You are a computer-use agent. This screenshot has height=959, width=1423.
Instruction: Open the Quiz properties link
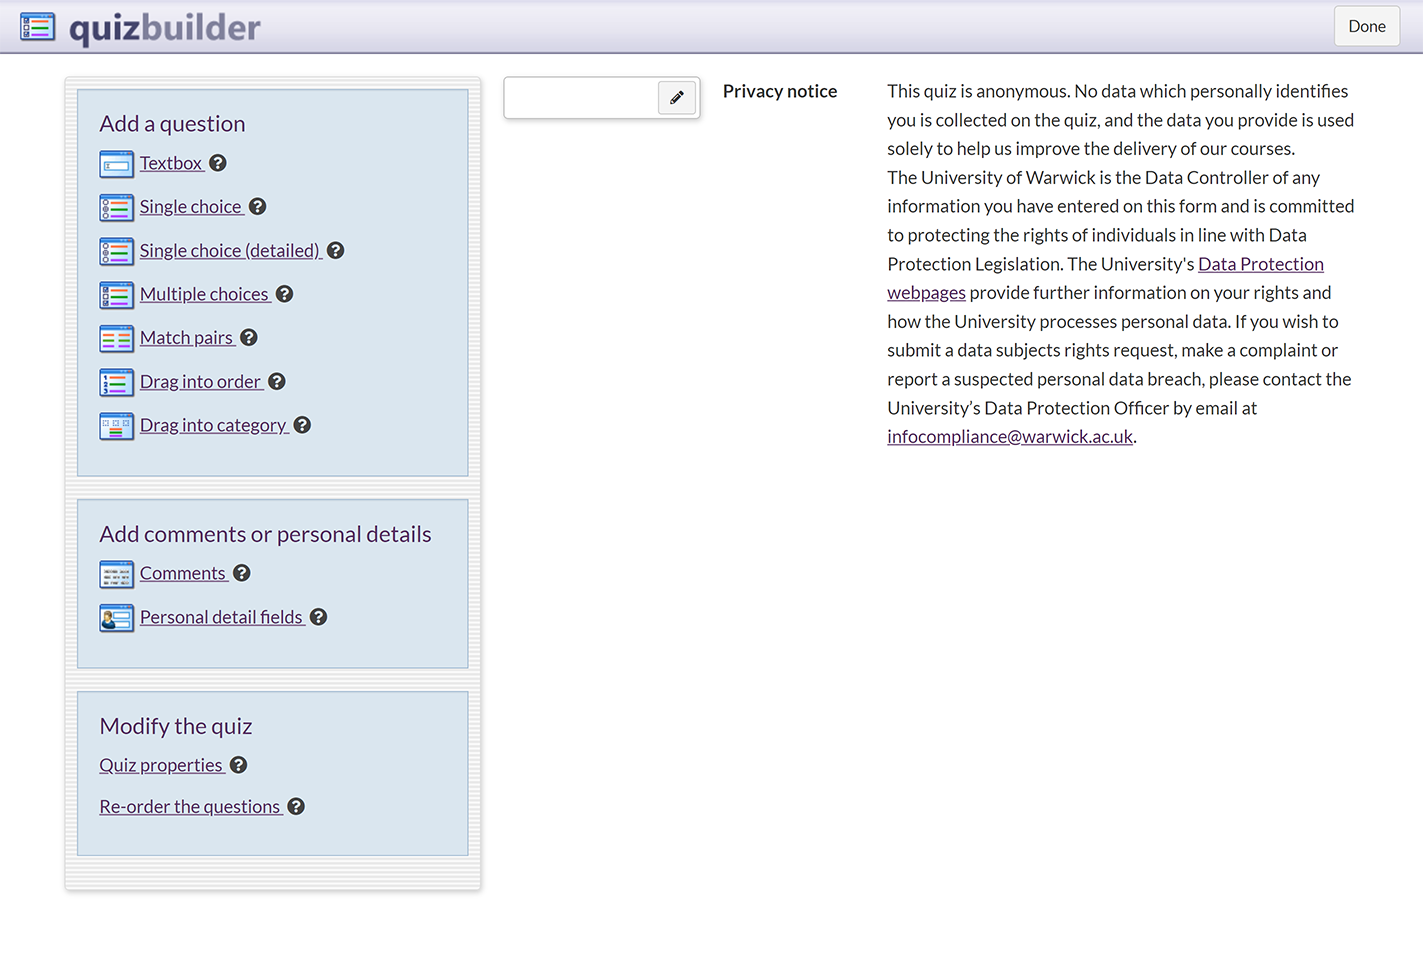tap(160, 765)
